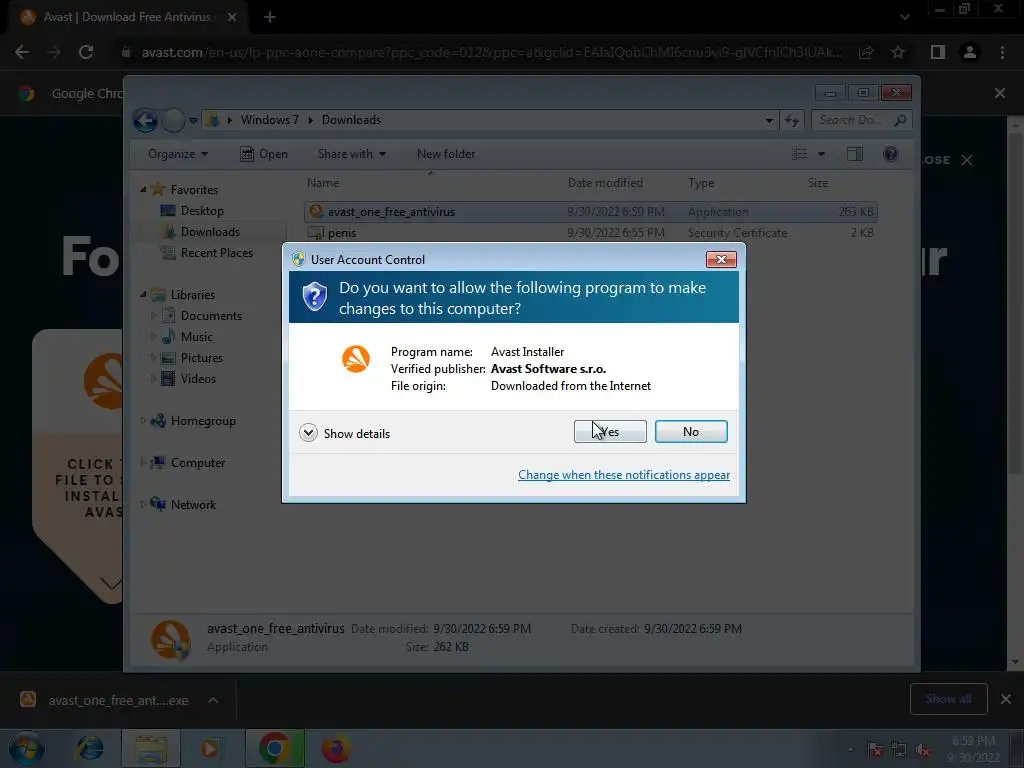Open the Windows Start button
Image resolution: width=1024 pixels, height=768 pixels.
click(x=25, y=748)
